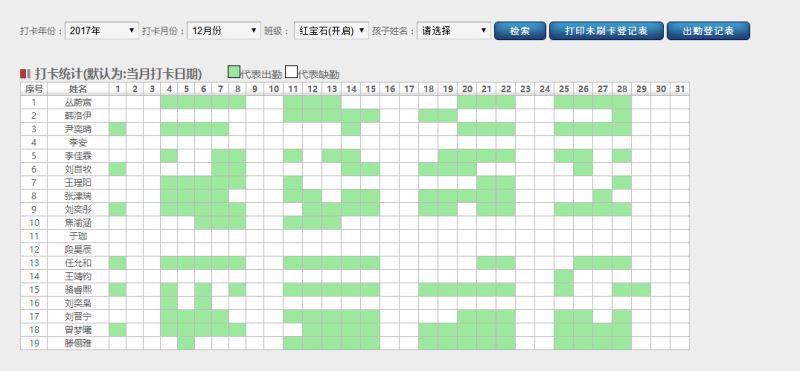Screen dimensions: 800x371
Task: Click row 6's green cell under day 26
Action: tap(583, 169)
